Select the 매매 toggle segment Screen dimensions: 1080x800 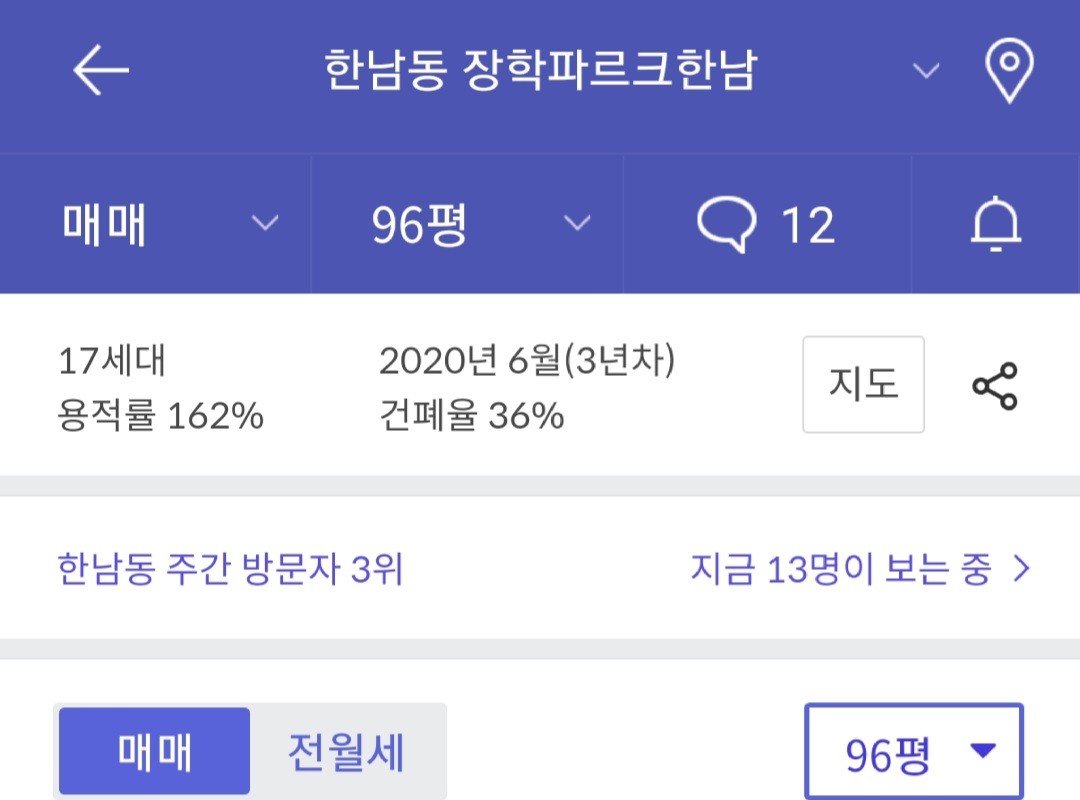point(154,752)
